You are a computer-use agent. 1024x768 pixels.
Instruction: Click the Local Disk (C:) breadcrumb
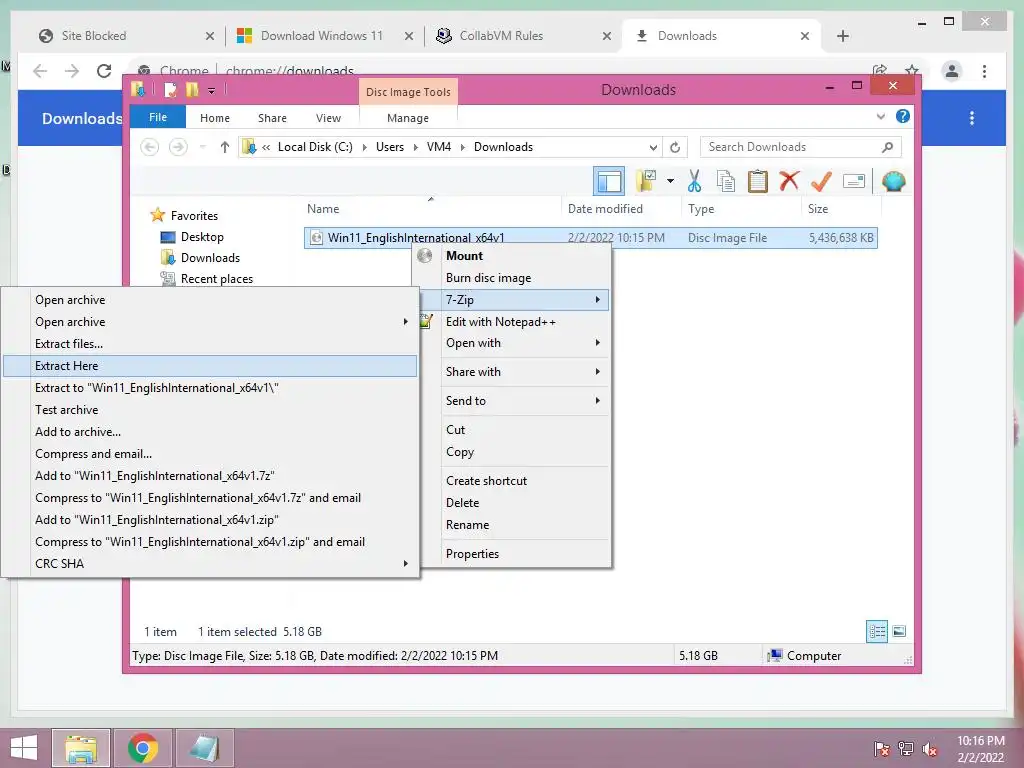click(315, 147)
